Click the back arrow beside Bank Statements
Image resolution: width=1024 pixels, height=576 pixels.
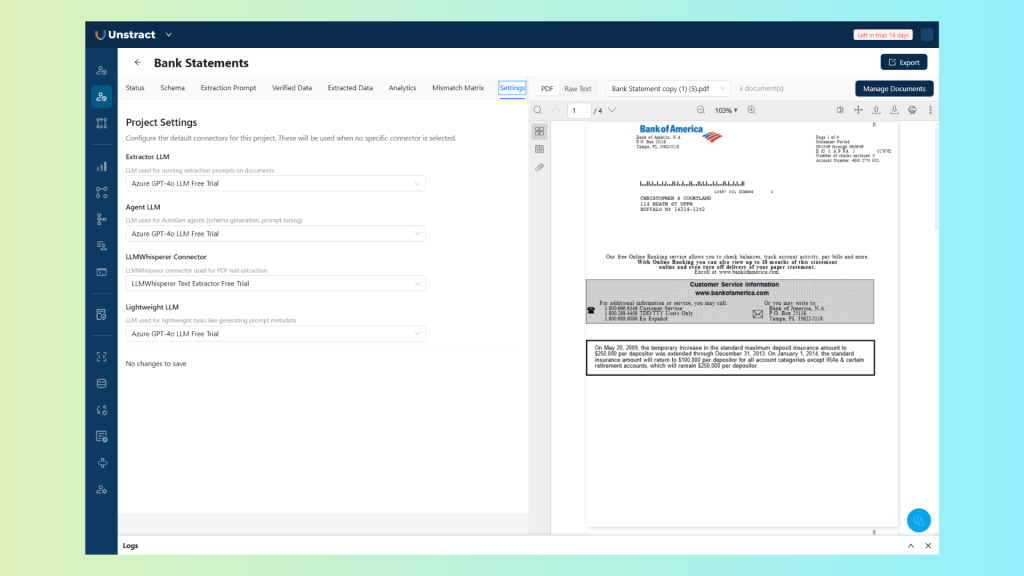coord(138,62)
